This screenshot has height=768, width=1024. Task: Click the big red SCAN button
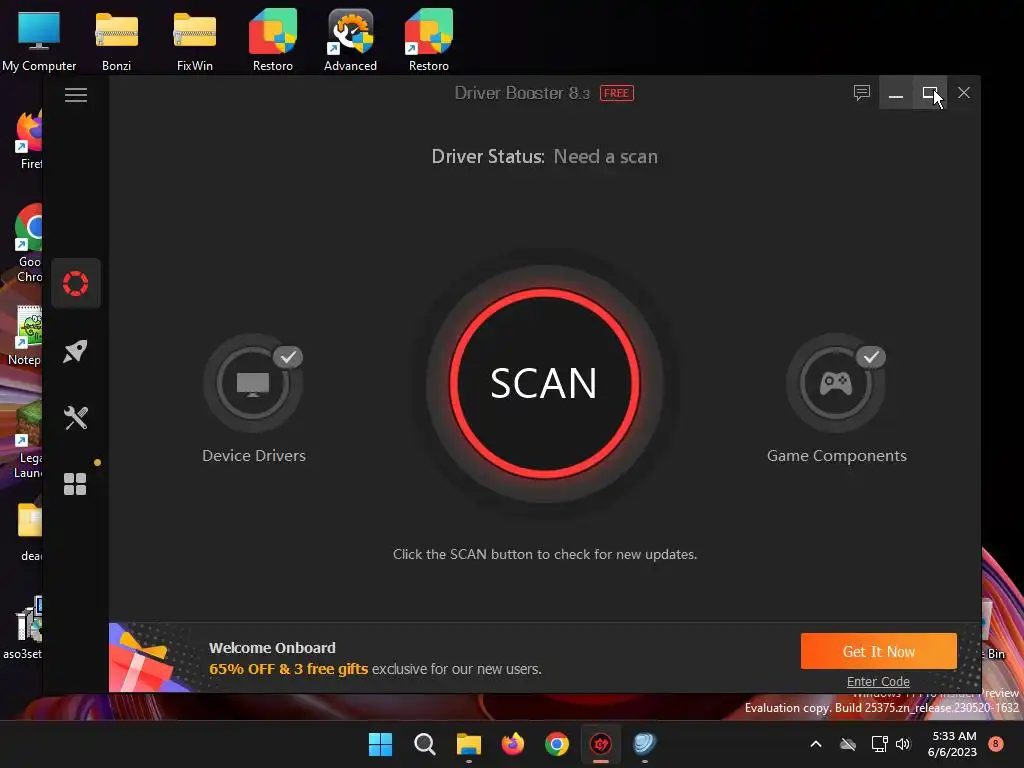click(x=545, y=383)
